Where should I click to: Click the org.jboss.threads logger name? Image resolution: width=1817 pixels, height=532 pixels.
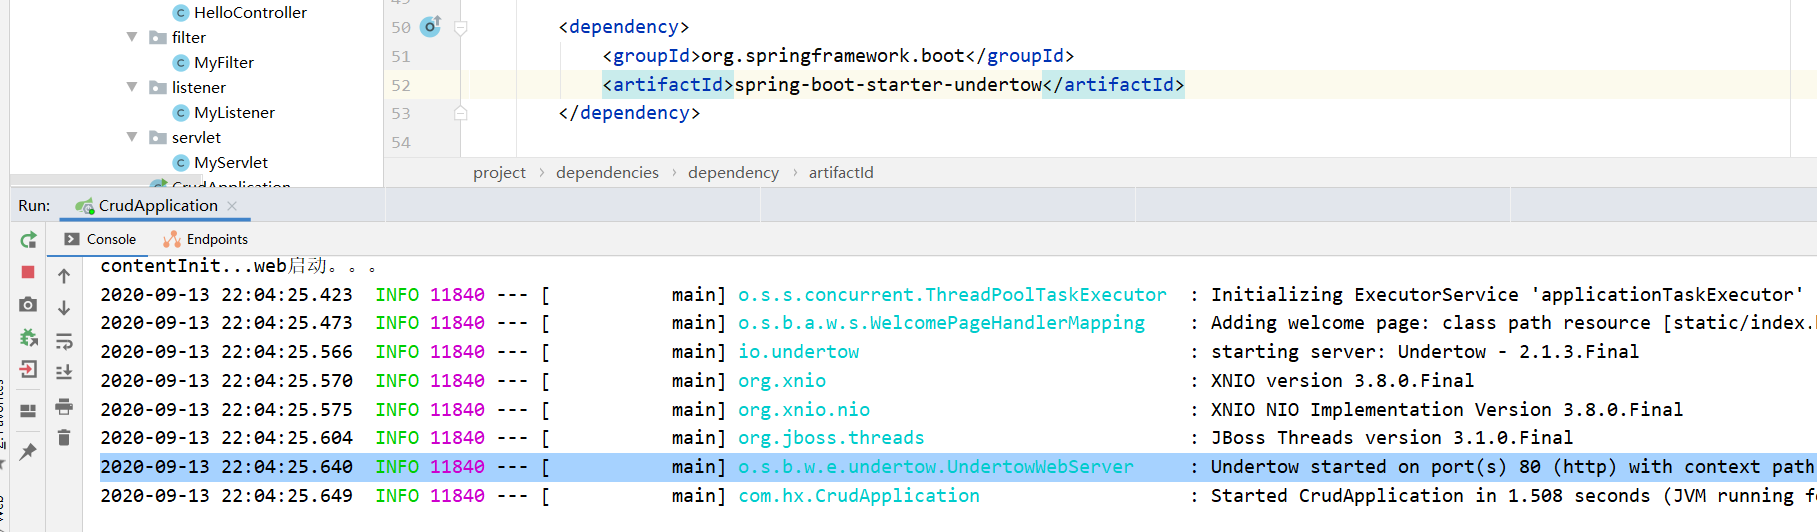click(x=831, y=438)
